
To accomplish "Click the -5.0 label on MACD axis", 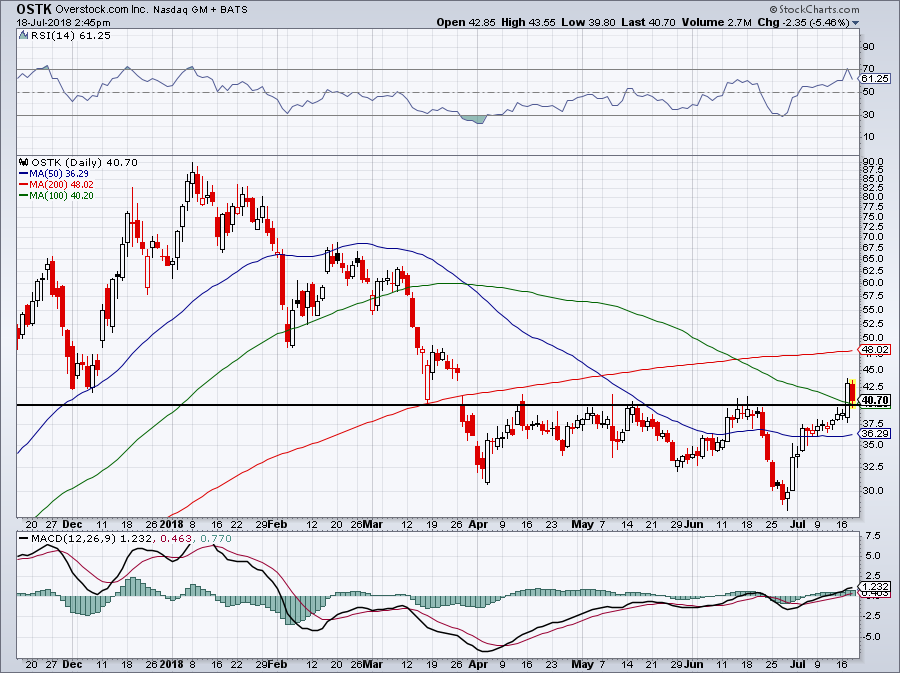I will [871, 637].
